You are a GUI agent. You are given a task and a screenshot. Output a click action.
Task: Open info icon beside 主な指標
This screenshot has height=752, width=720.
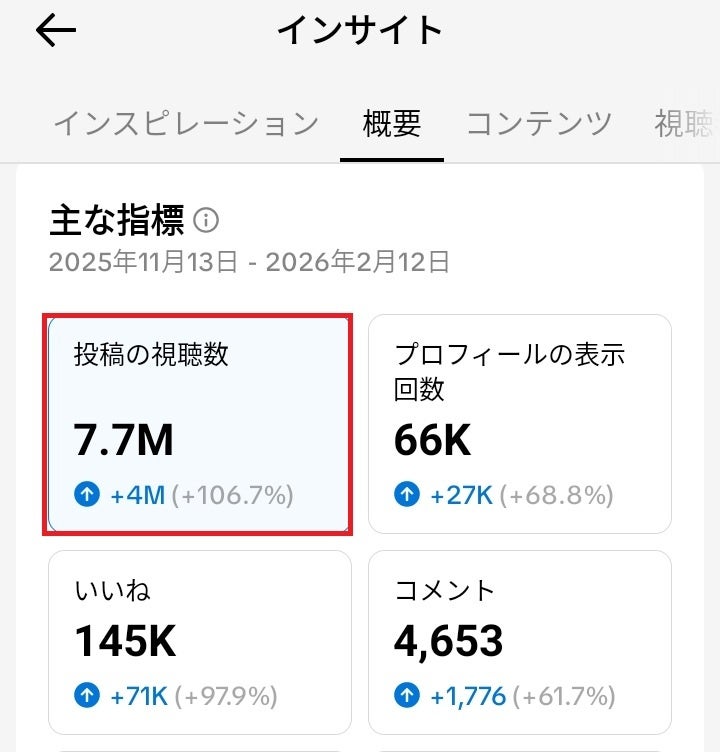pos(207,220)
